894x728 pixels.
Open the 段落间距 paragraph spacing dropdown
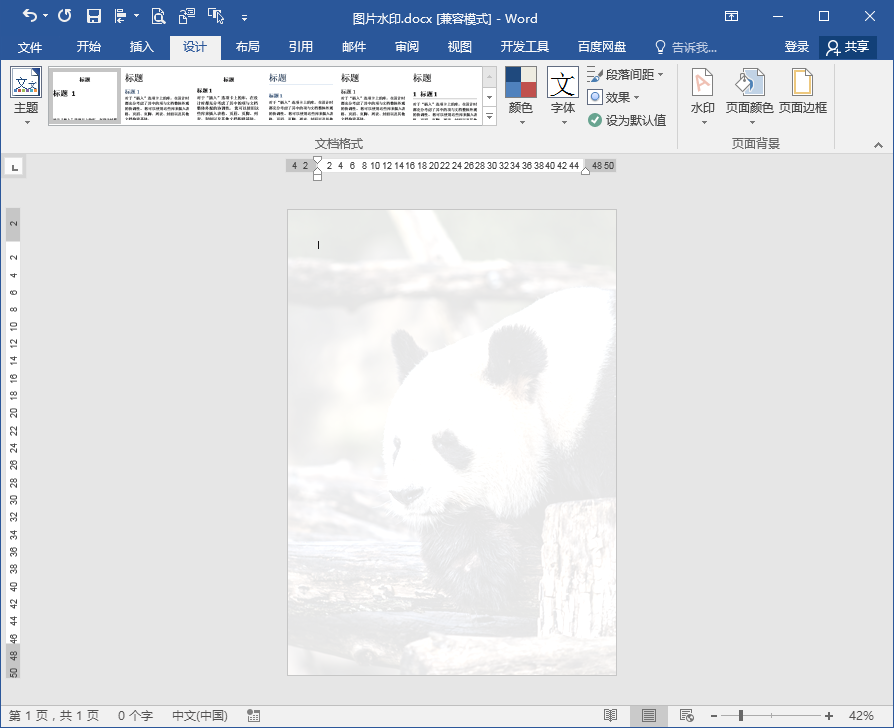[625, 75]
